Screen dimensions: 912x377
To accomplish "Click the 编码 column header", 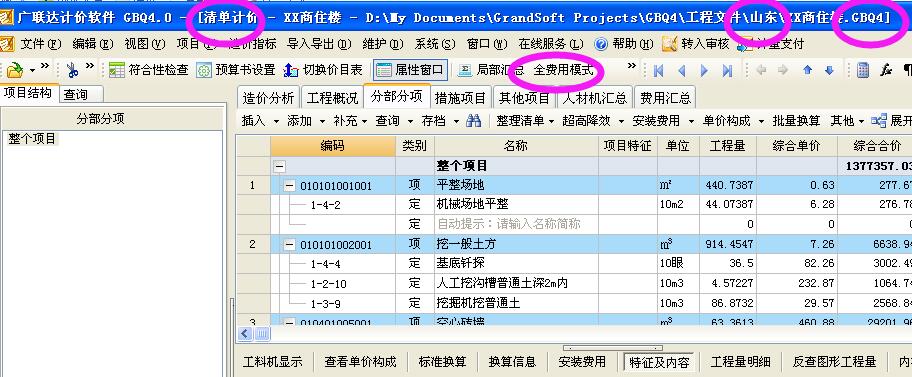I will (333, 146).
